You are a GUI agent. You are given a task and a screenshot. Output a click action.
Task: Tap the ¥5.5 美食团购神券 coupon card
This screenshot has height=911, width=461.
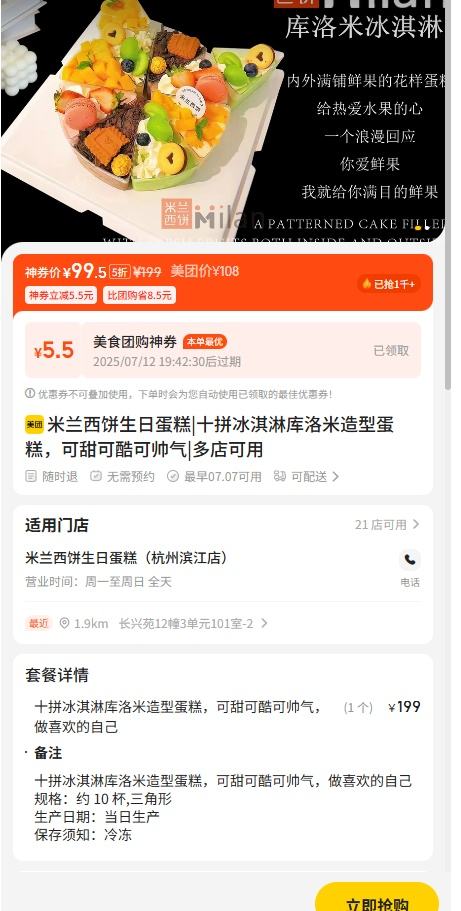click(223, 350)
